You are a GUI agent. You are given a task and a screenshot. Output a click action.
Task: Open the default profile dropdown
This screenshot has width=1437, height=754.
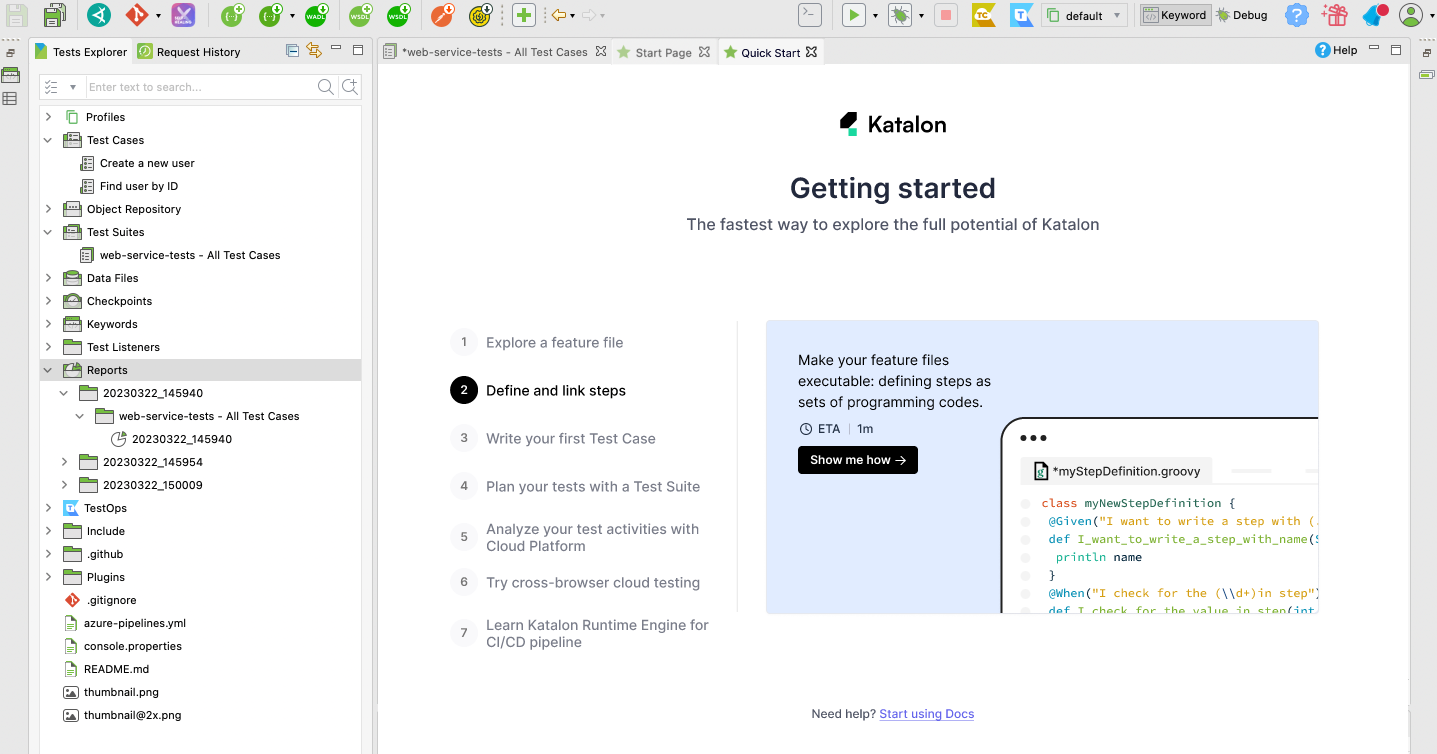[1084, 15]
